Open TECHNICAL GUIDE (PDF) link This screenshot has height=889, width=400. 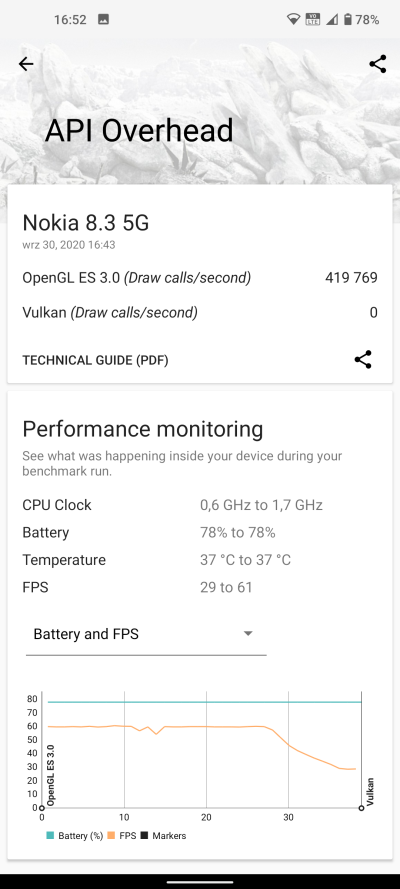pyautogui.click(x=95, y=360)
